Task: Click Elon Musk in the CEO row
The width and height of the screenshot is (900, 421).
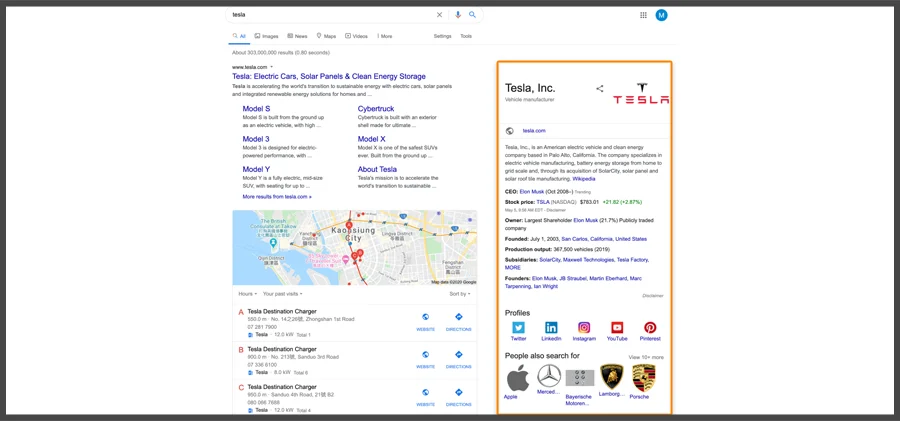Action: 532,191
